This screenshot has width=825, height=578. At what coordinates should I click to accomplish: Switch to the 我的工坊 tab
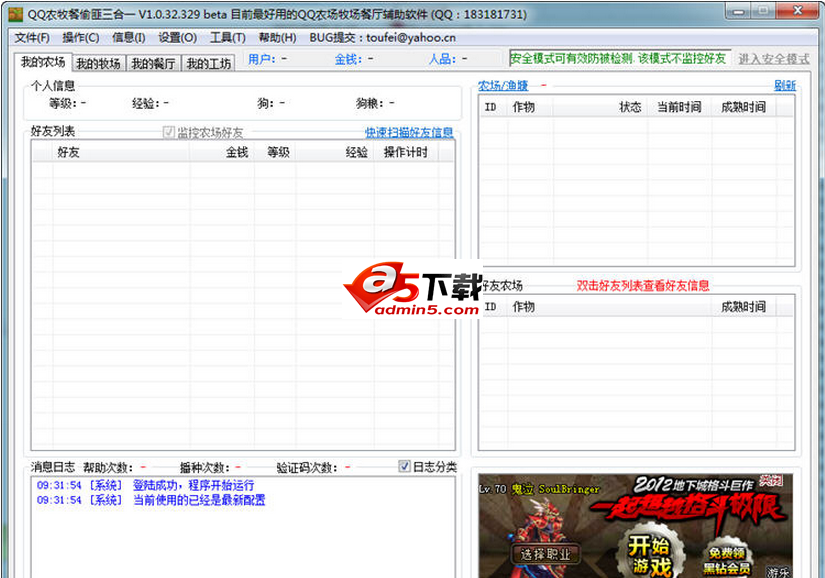coord(208,64)
